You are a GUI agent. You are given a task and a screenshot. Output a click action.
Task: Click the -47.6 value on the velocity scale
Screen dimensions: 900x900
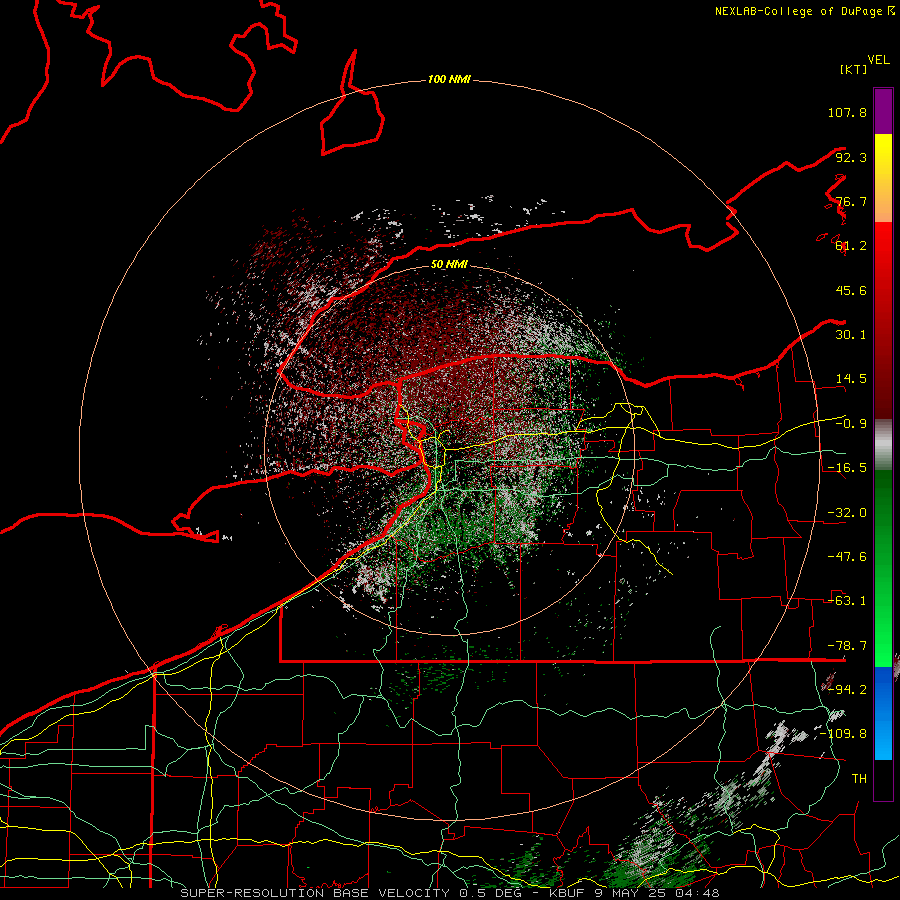click(x=847, y=557)
